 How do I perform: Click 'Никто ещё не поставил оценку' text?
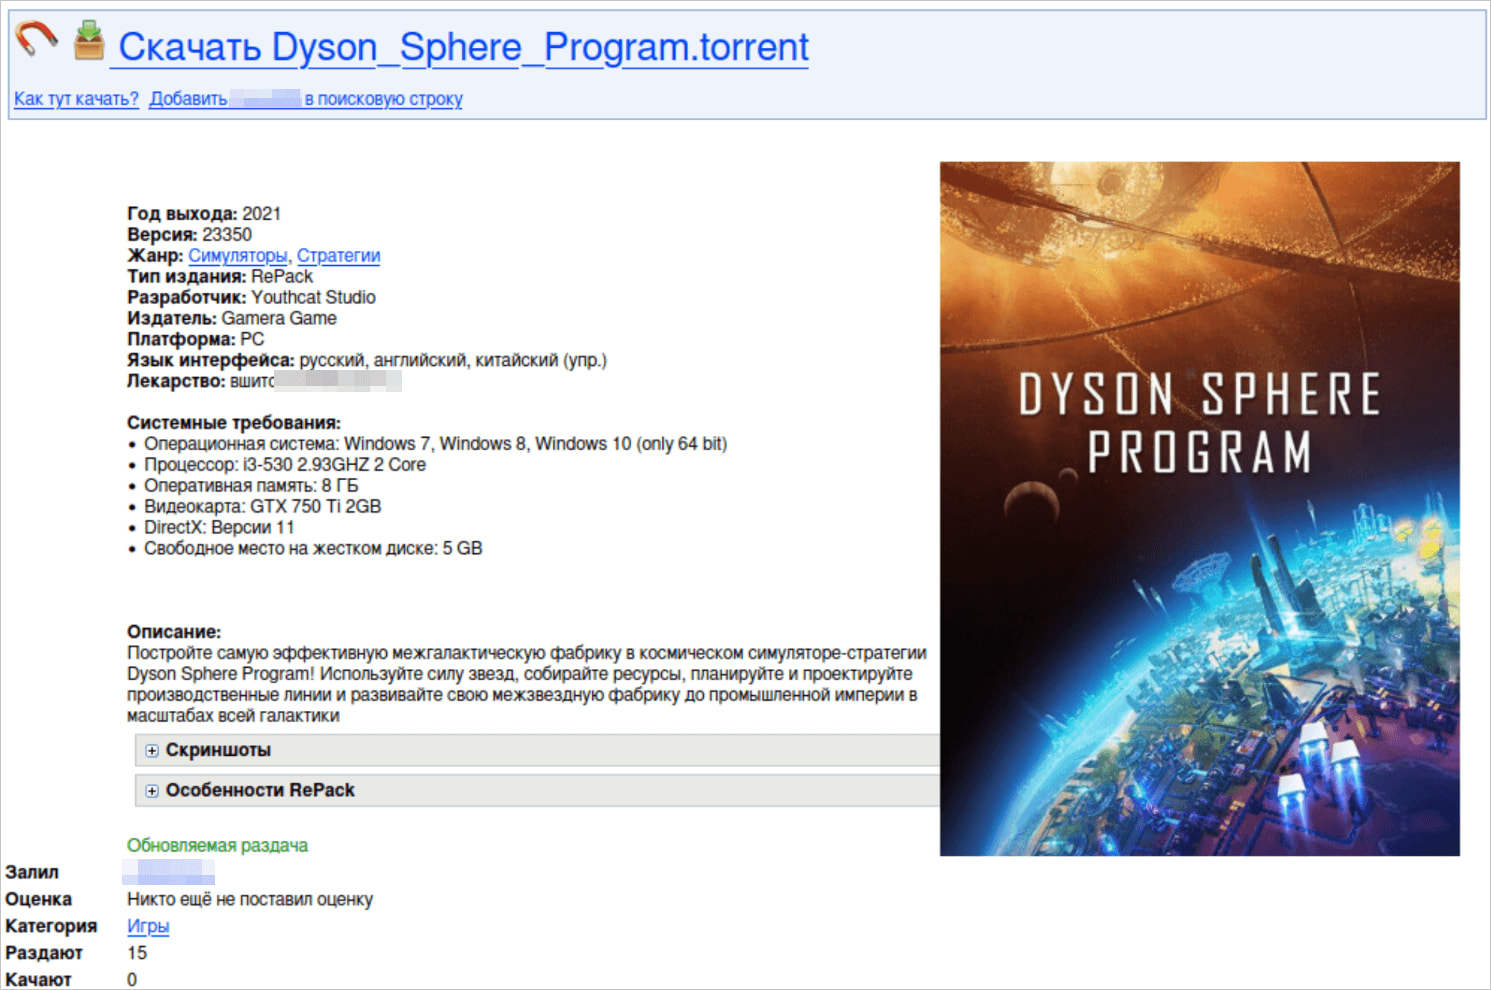click(x=250, y=899)
